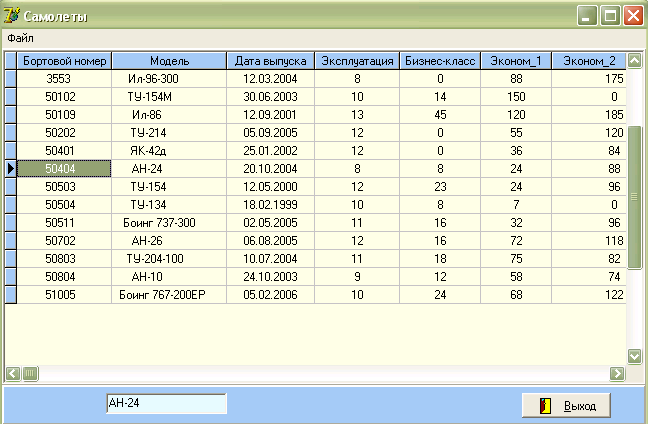Image resolution: width=648 pixels, height=424 pixels.
Task: Click the date cell 12.03.2004
Action: [x=270, y=79]
